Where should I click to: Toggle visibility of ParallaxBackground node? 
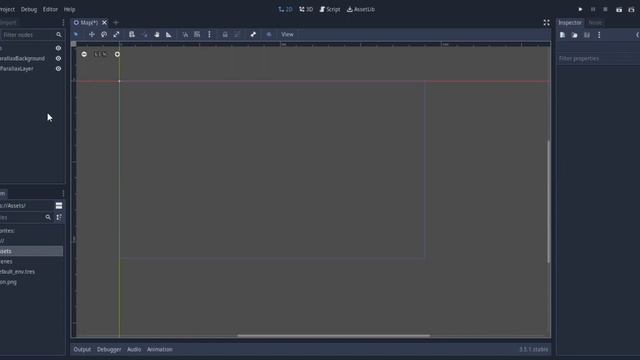(x=58, y=58)
